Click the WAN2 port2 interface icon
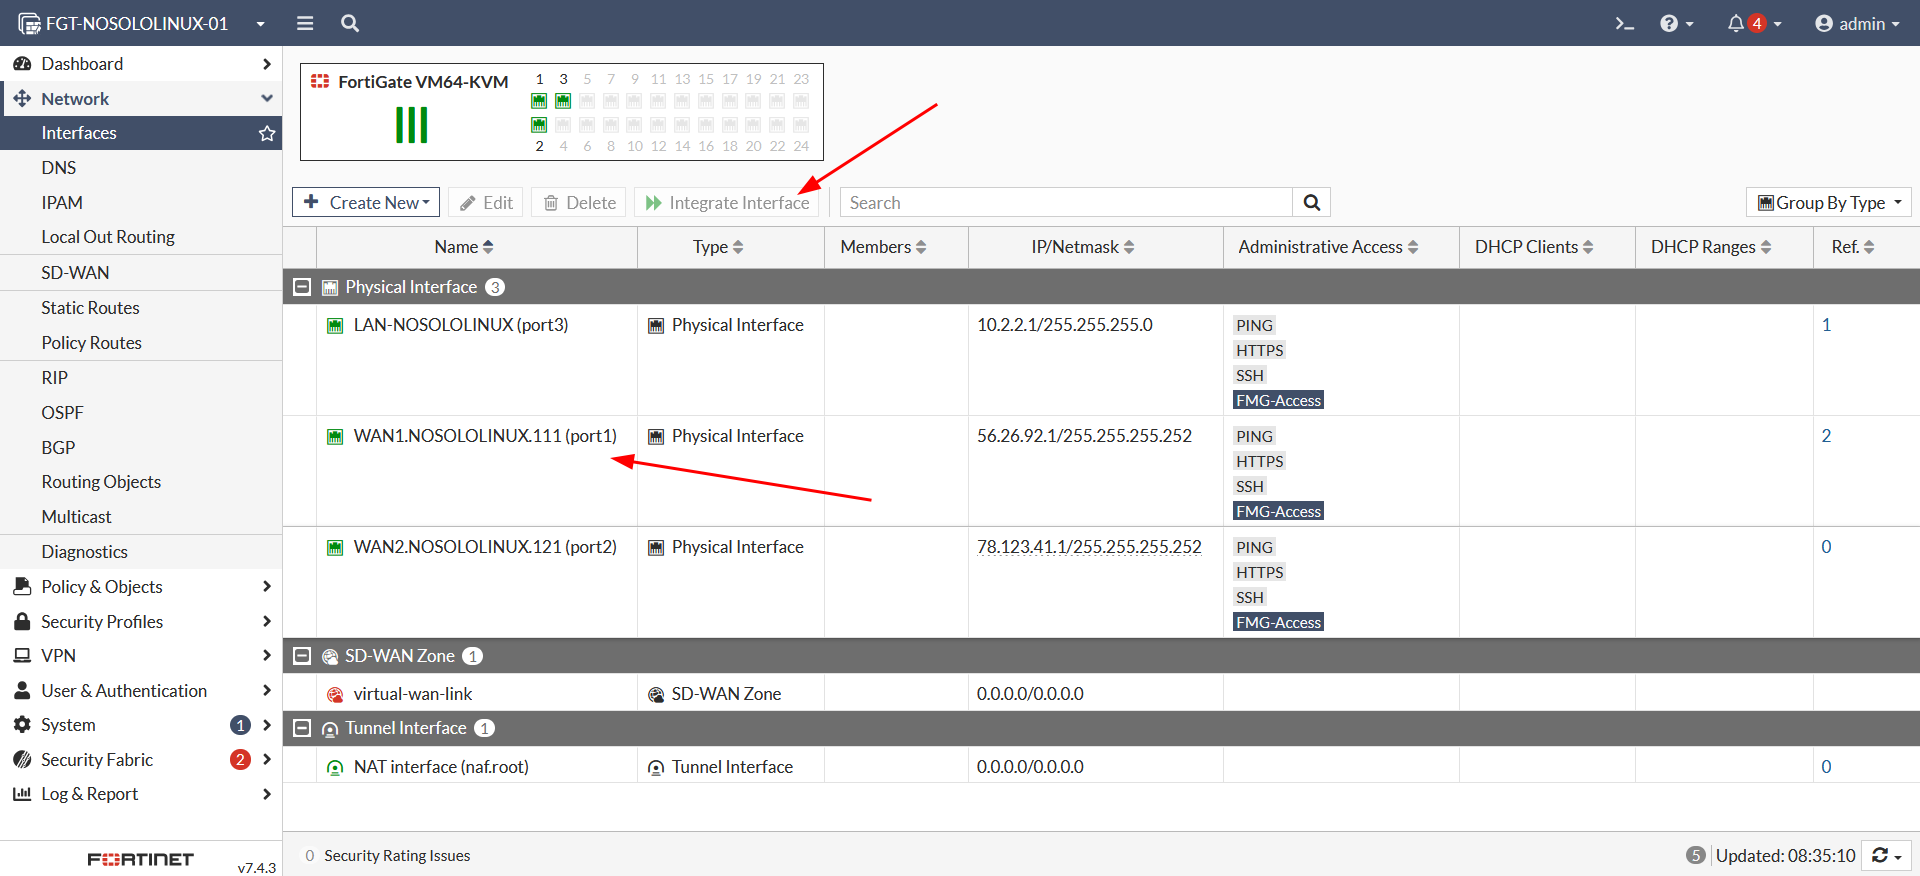 pyautogui.click(x=336, y=547)
